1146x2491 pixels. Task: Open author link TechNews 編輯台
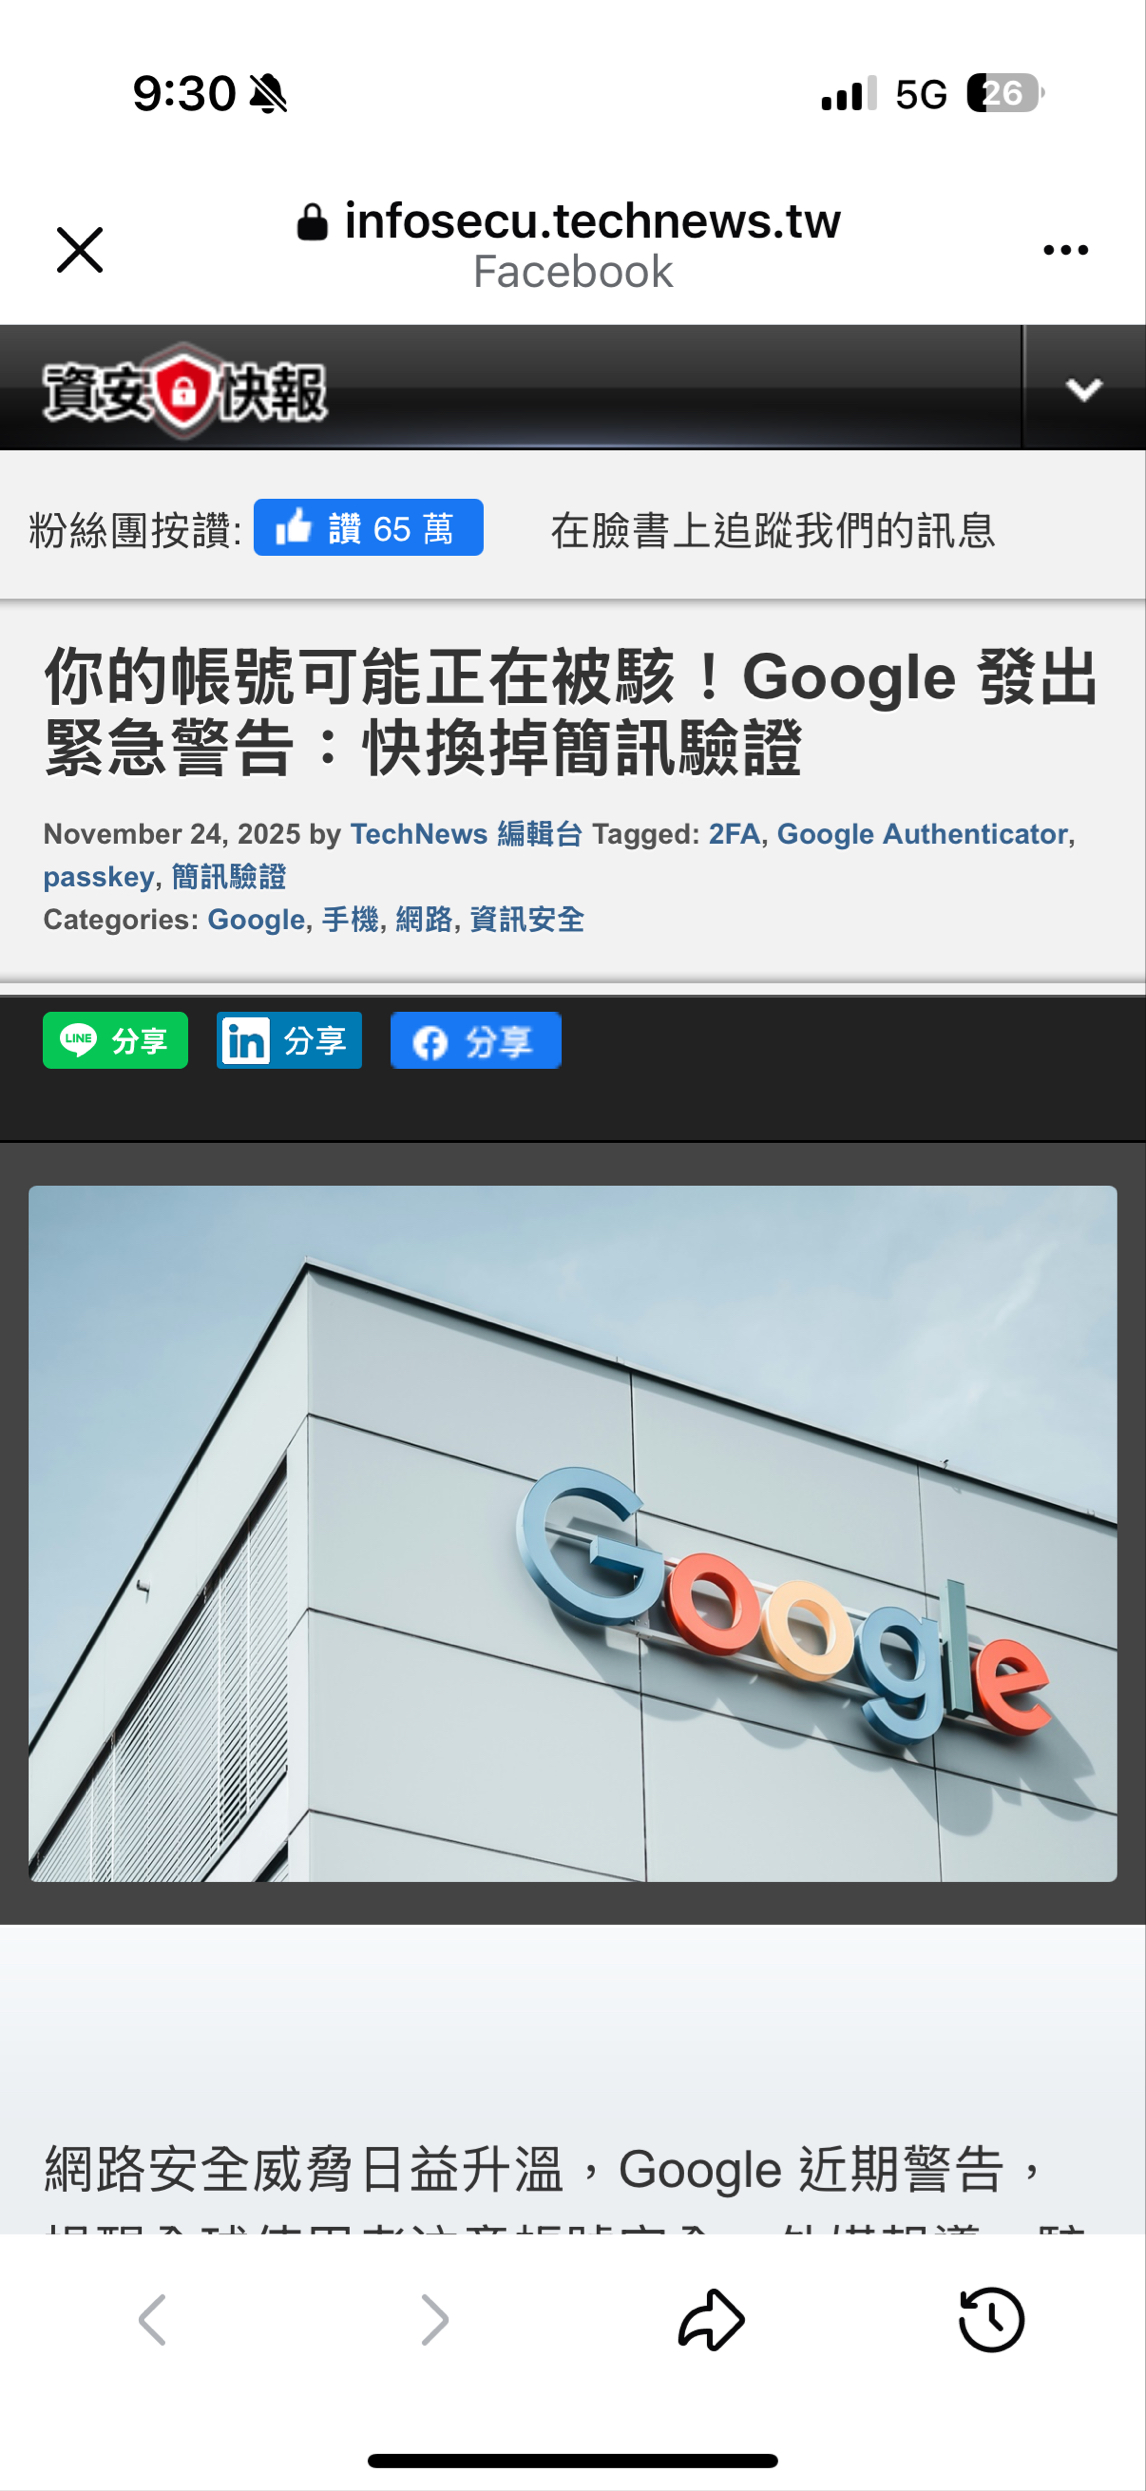point(466,834)
